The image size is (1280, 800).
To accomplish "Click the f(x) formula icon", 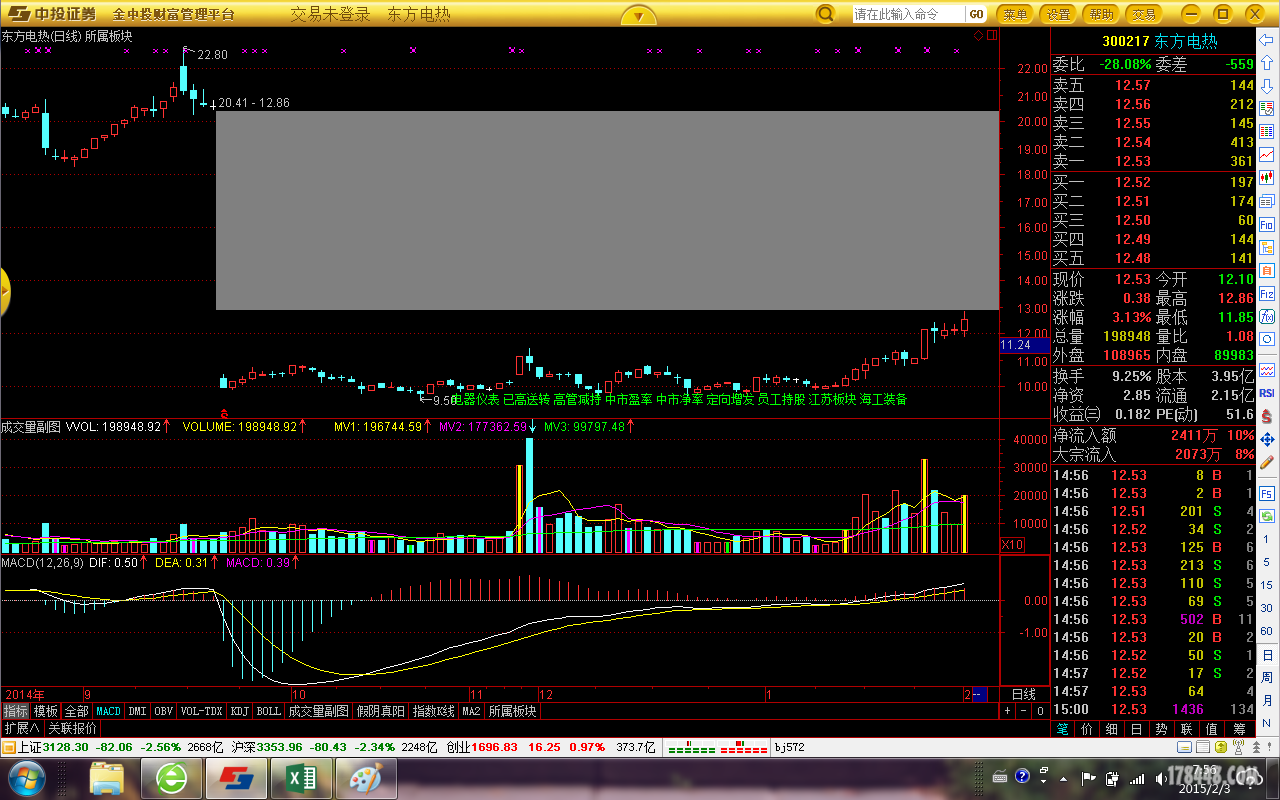I will (1267, 294).
